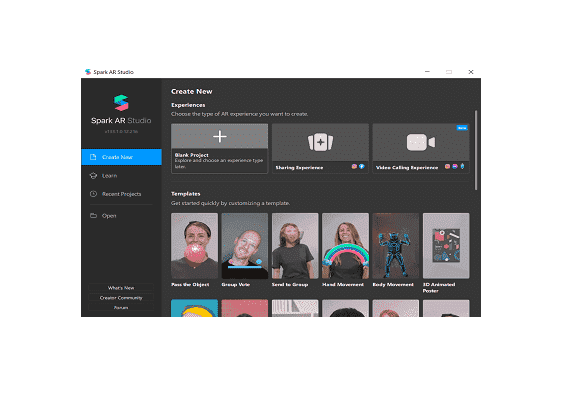Image resolution: width=577 pixels, height=411 pixels.
Task: Click the New badge on Video Calling card
Action: tap(462, 128)
